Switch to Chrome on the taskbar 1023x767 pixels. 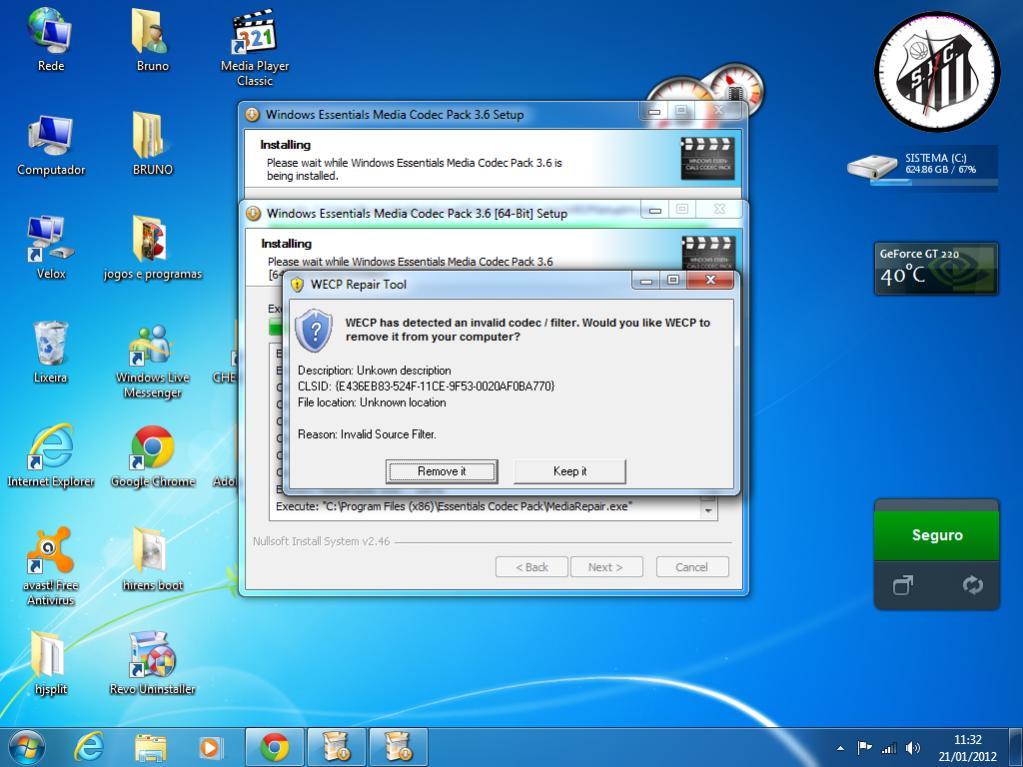[x=275, y=747]
